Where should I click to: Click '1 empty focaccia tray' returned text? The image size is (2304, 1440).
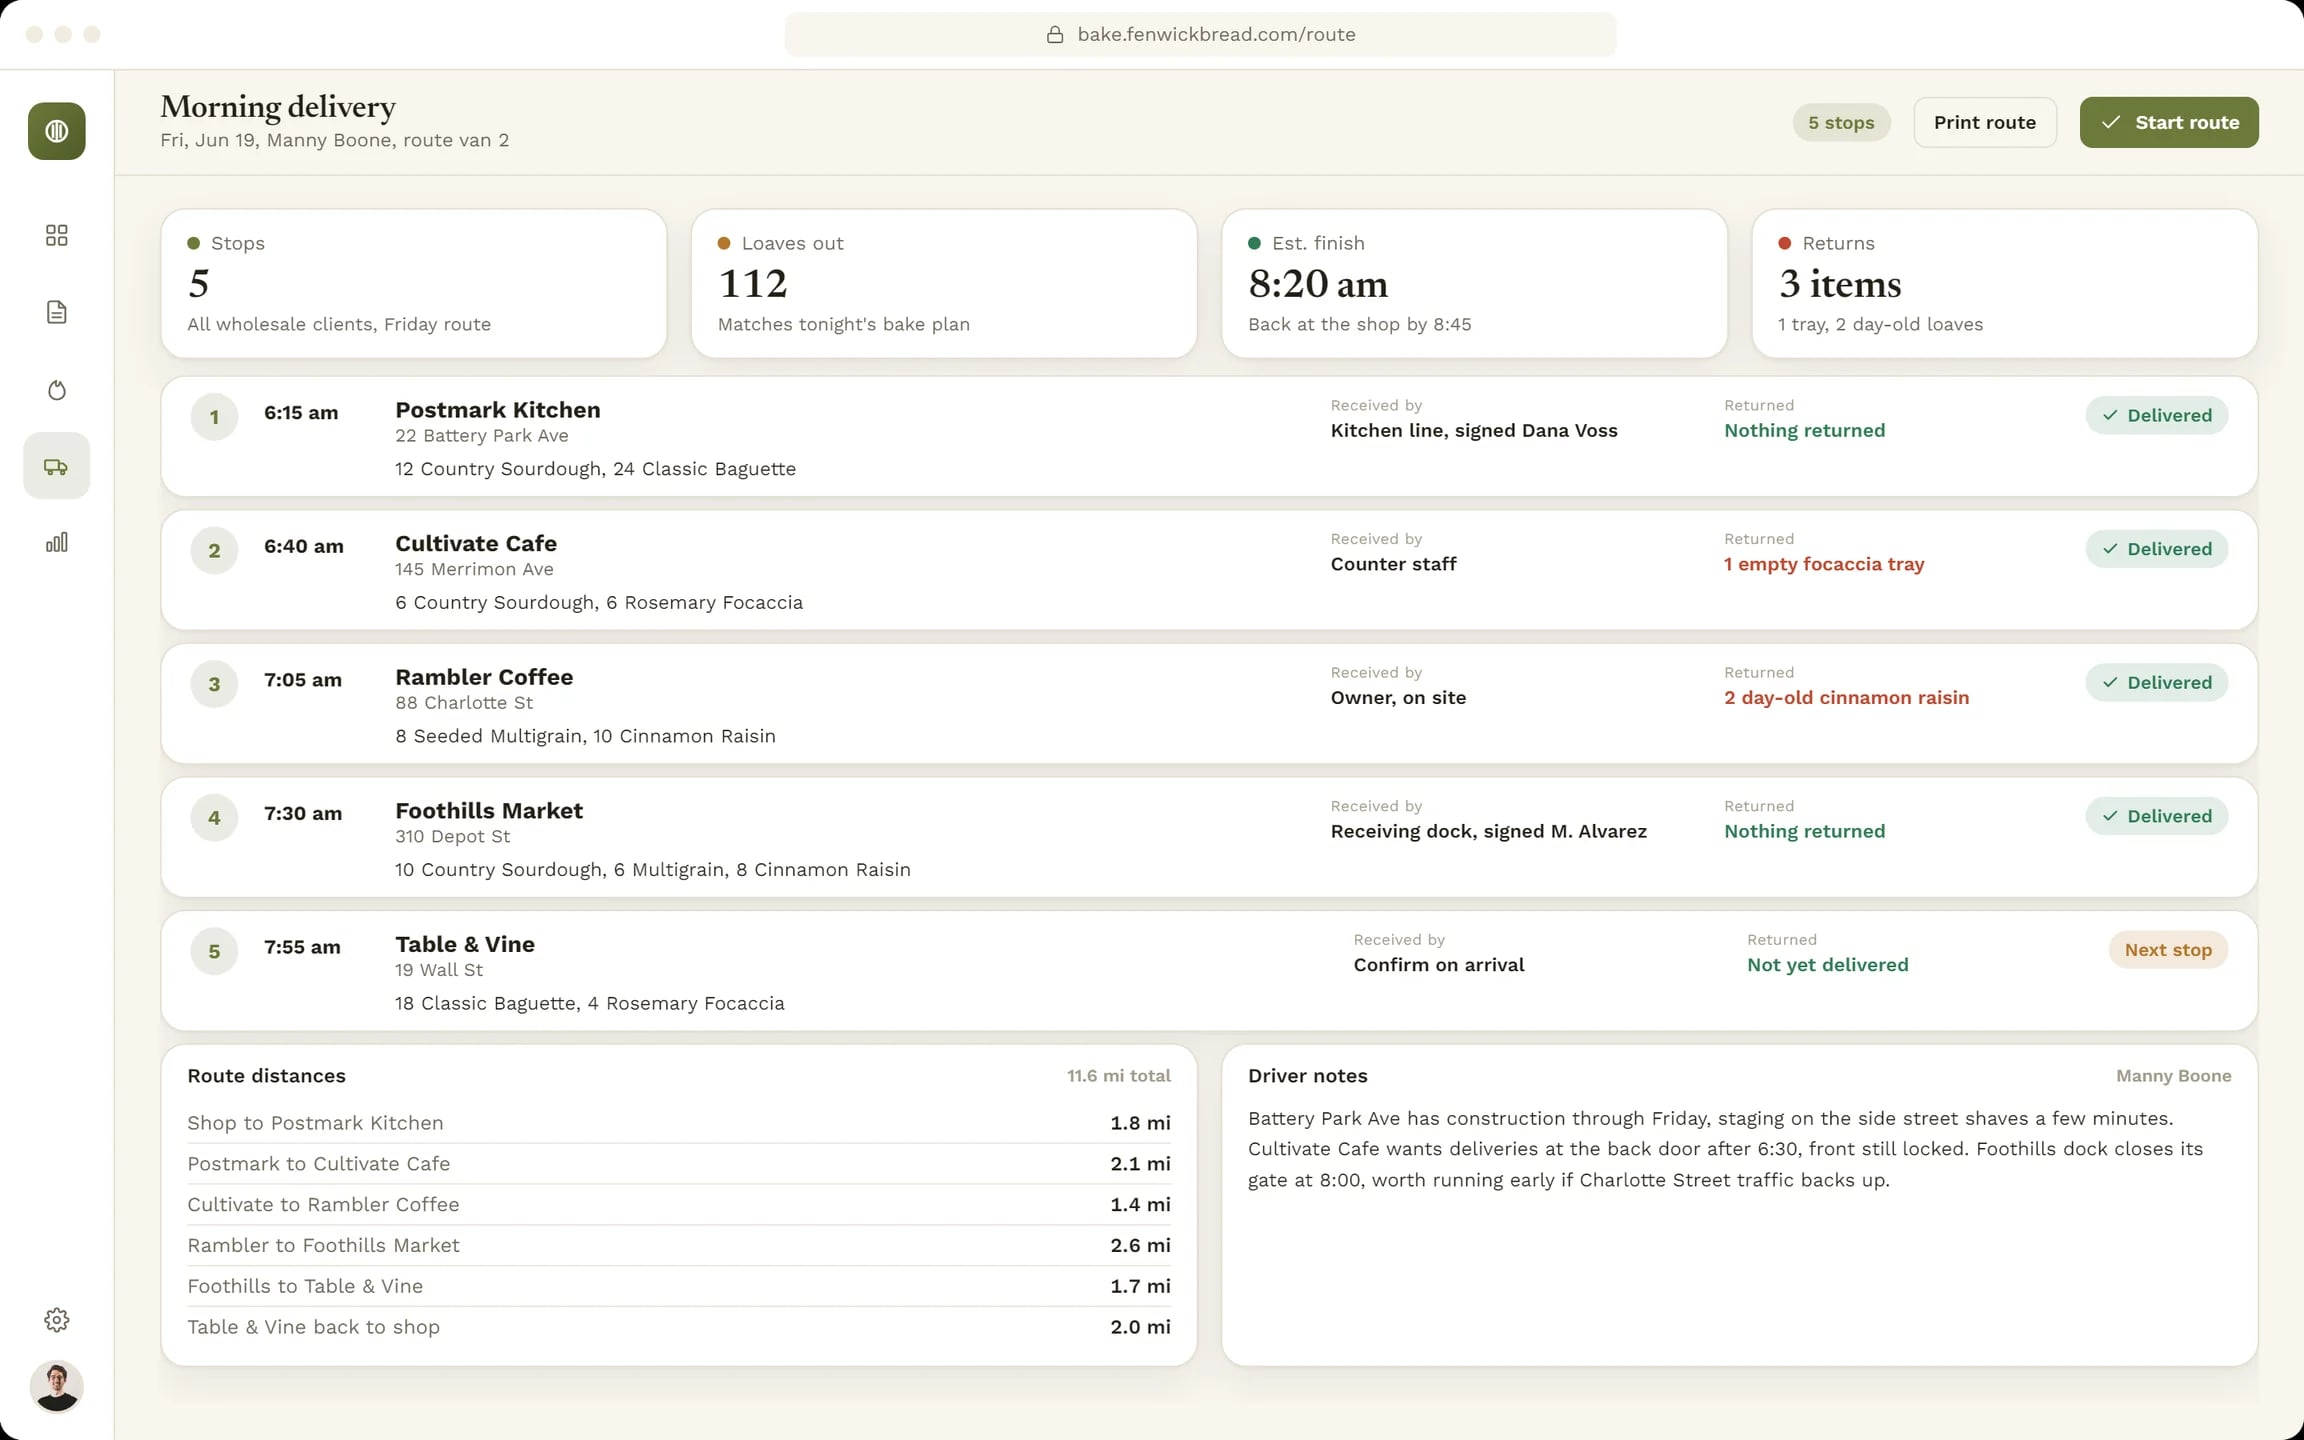[1824, 564]
